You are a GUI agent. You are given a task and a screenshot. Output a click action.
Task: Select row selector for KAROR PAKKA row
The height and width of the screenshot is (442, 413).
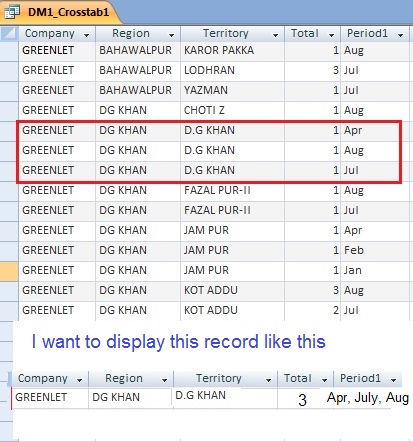(x=9, y=51)
